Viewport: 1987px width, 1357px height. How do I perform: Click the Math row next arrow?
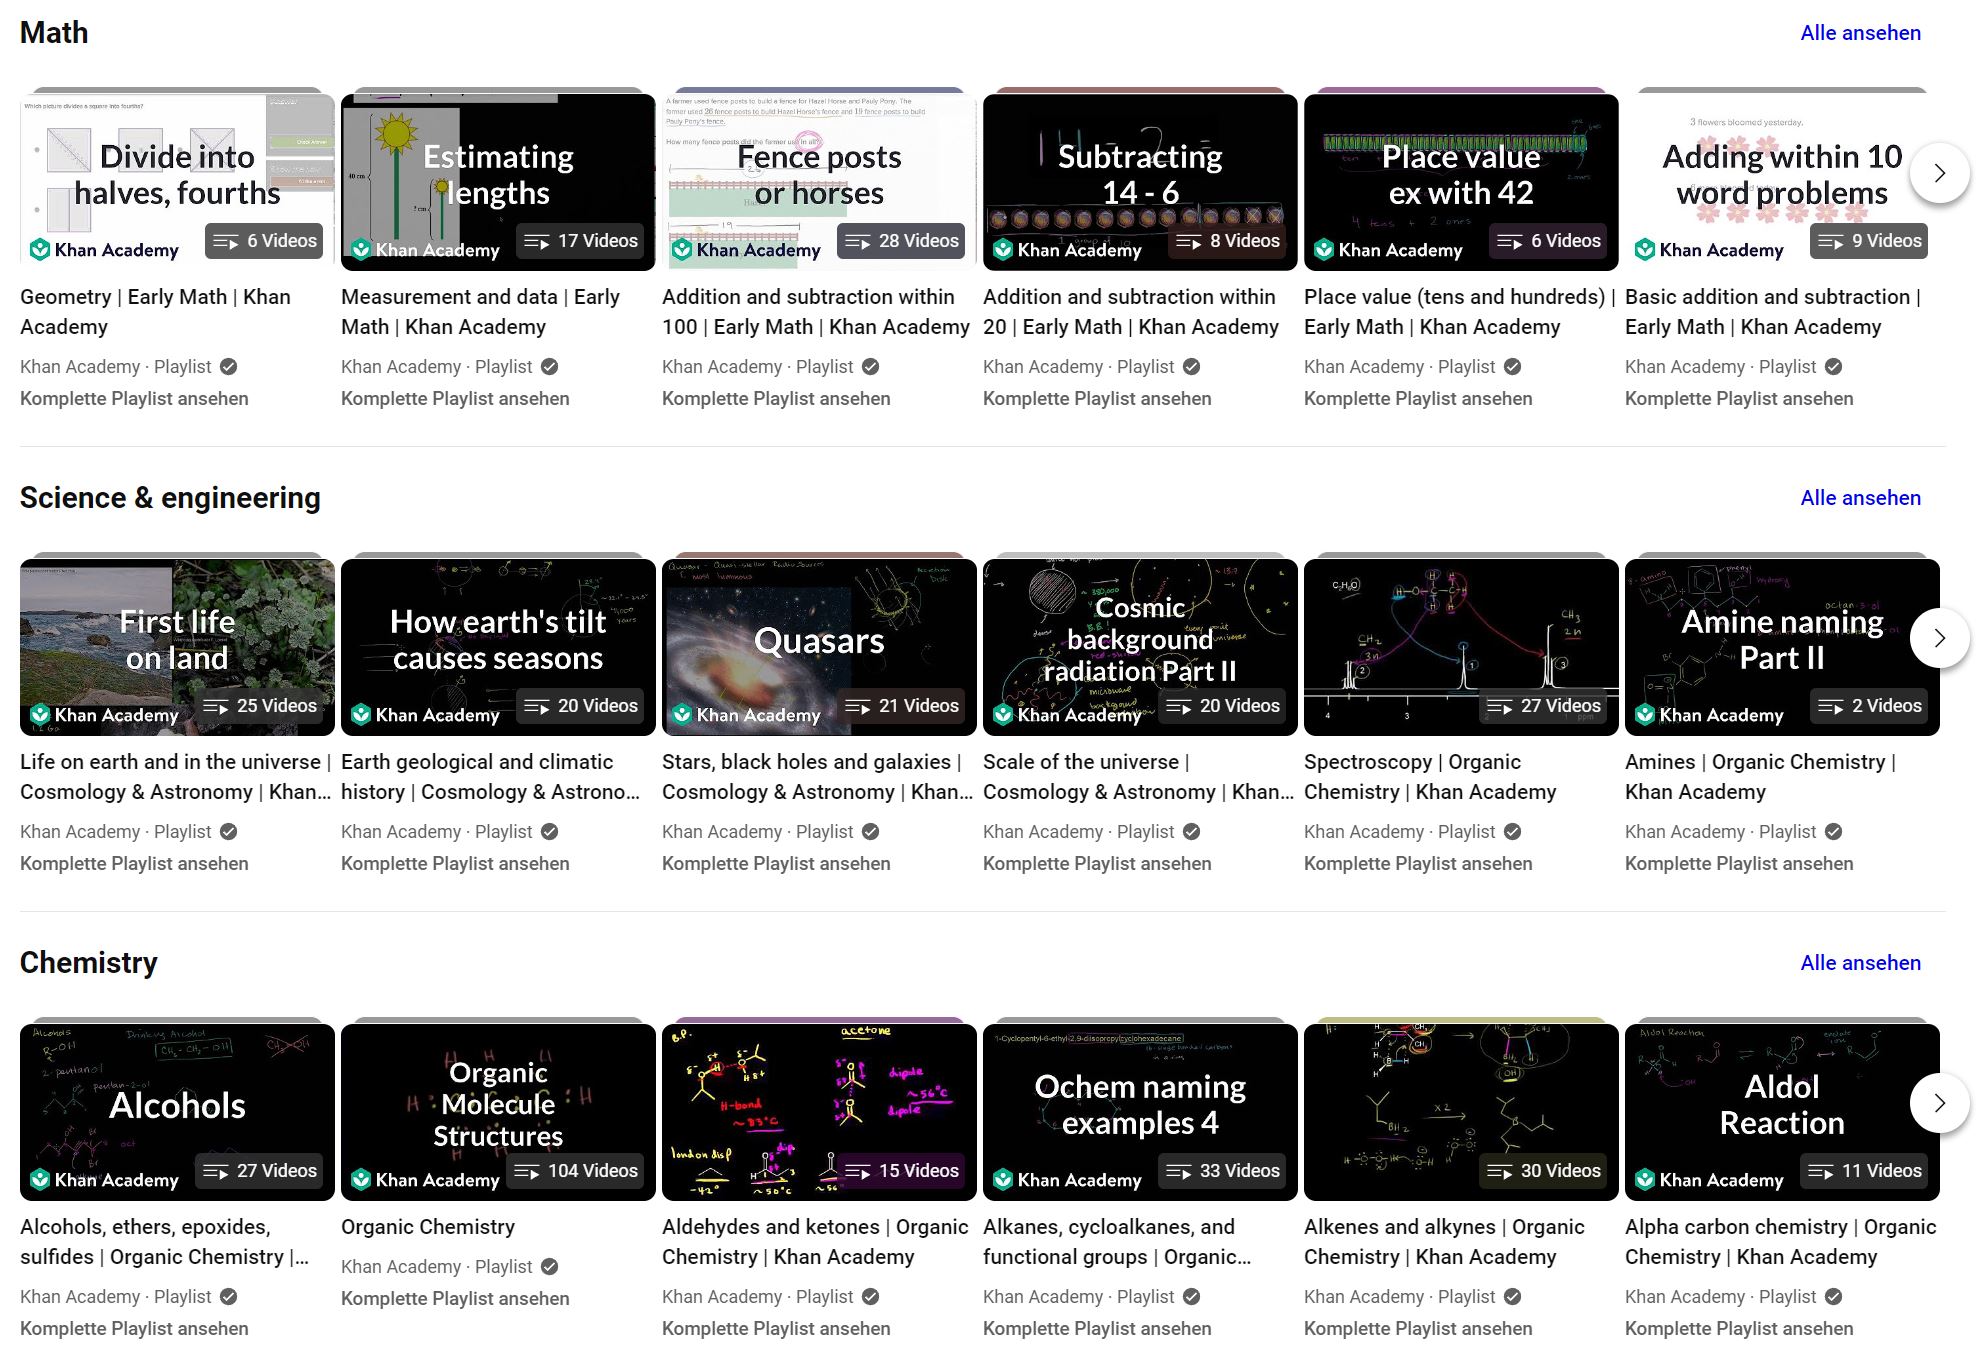[1939, 173]
